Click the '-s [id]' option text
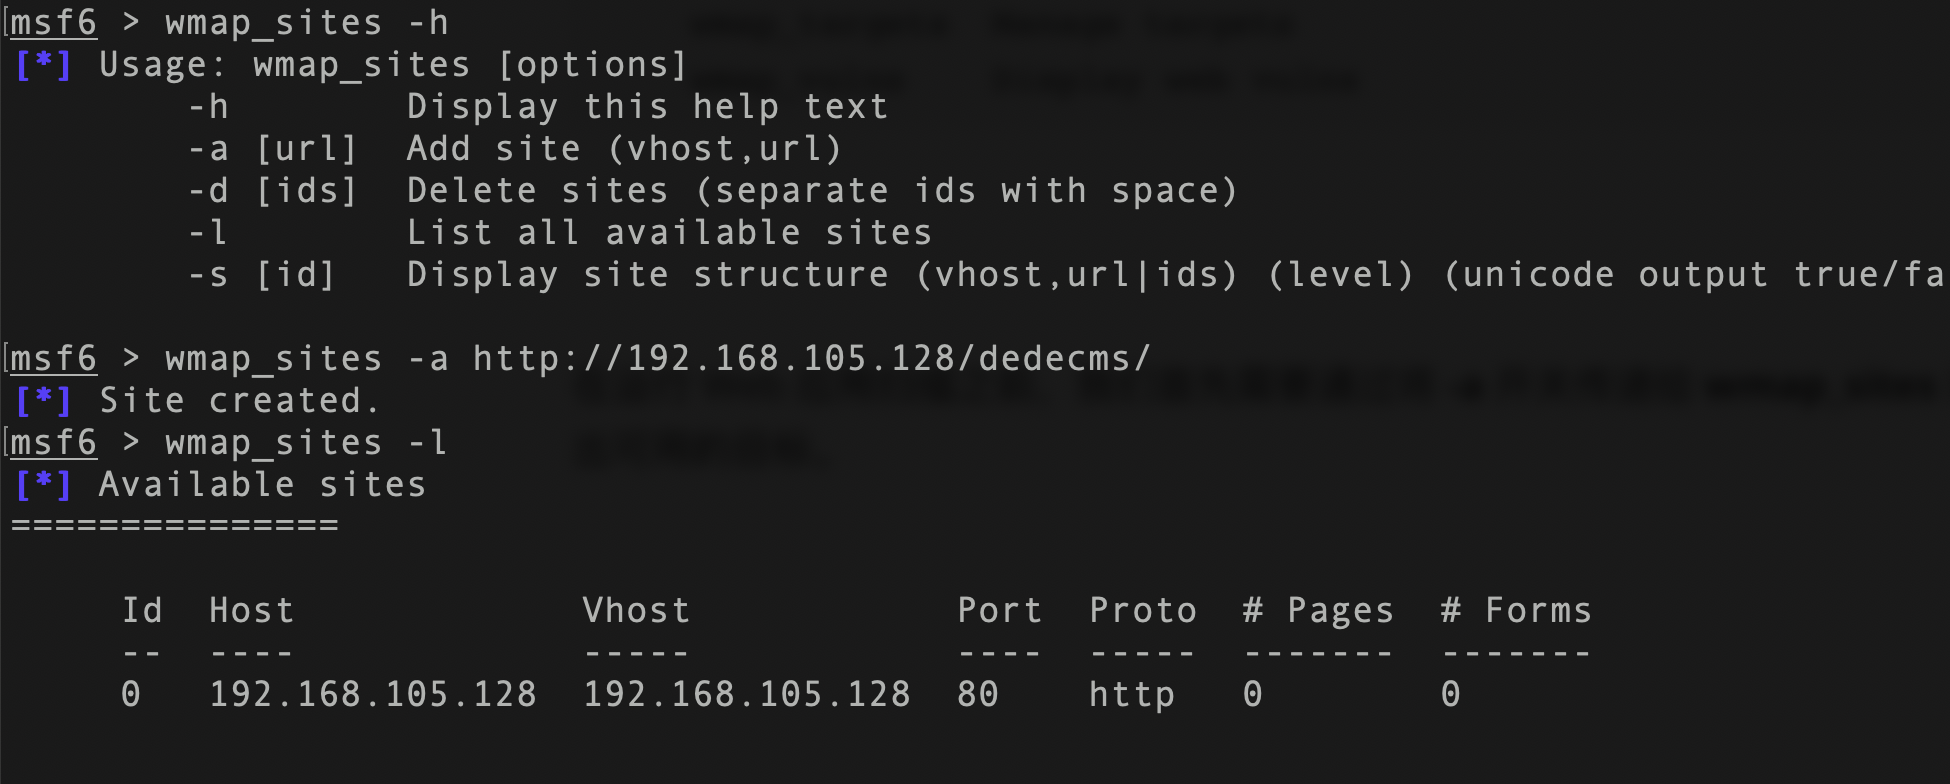The width and height of the screenshot is (1950, 784). [261, 275]
